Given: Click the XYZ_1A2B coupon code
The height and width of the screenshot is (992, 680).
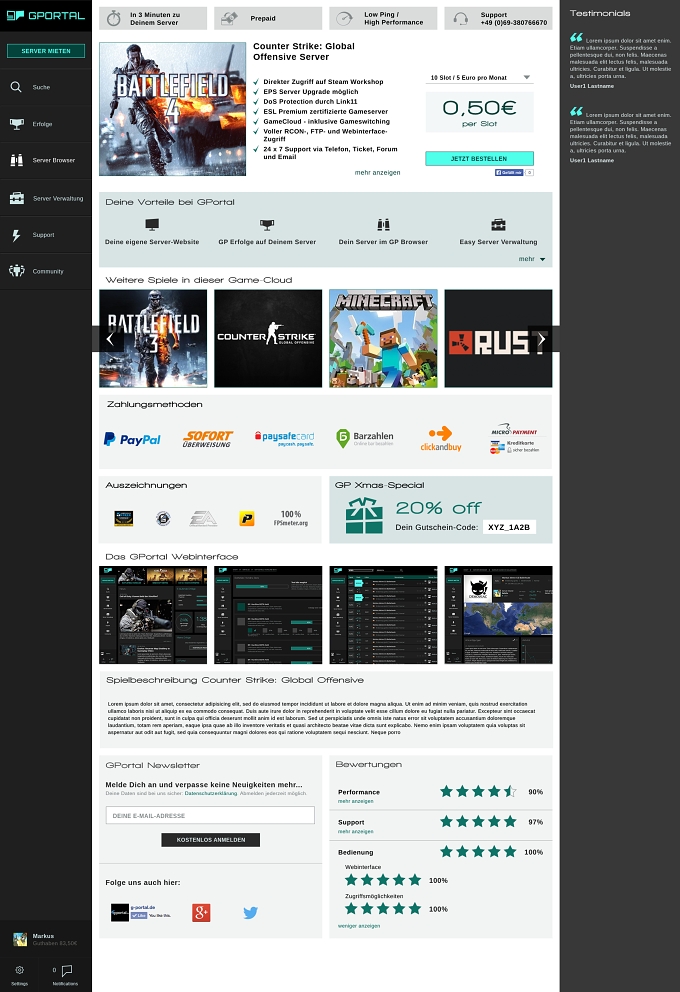Looking at the screenshot, I should click(509, 527).
